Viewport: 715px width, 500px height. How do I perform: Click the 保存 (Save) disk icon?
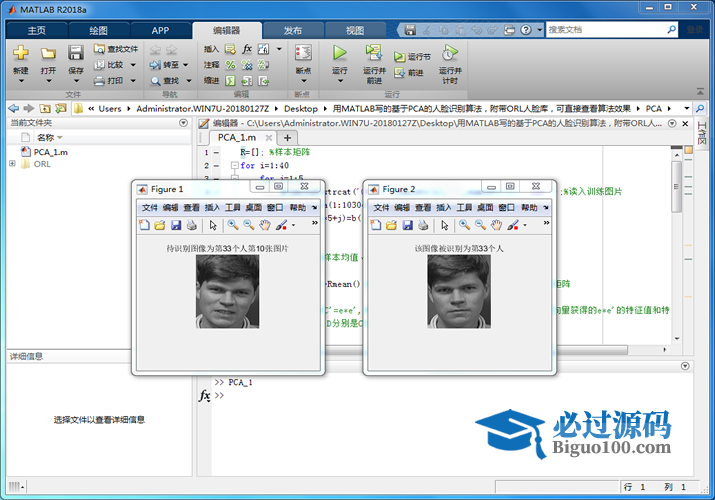(x=76, y=53)
